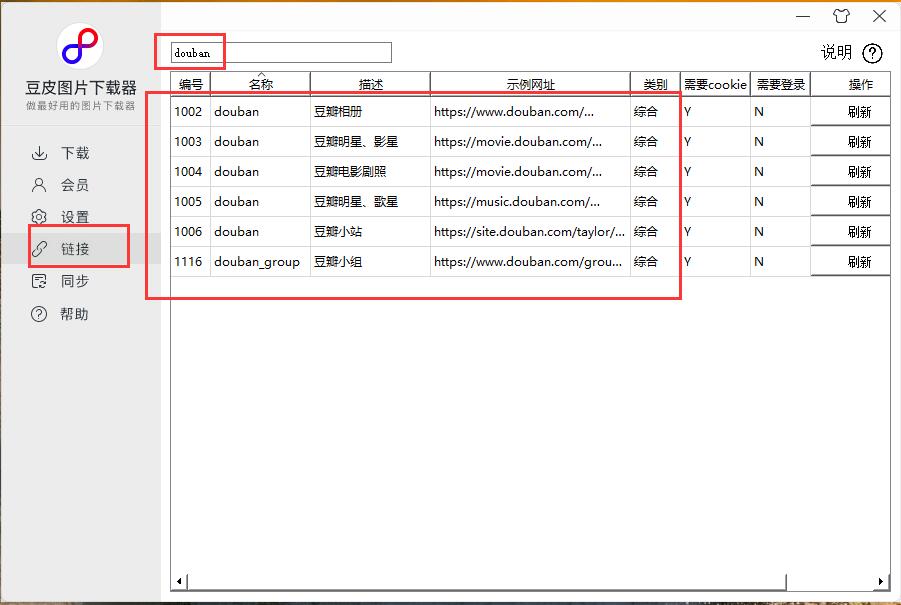This screenshot has height=605, width=901.
Task: Open the 设置 page
Action: tap(75, 217)
